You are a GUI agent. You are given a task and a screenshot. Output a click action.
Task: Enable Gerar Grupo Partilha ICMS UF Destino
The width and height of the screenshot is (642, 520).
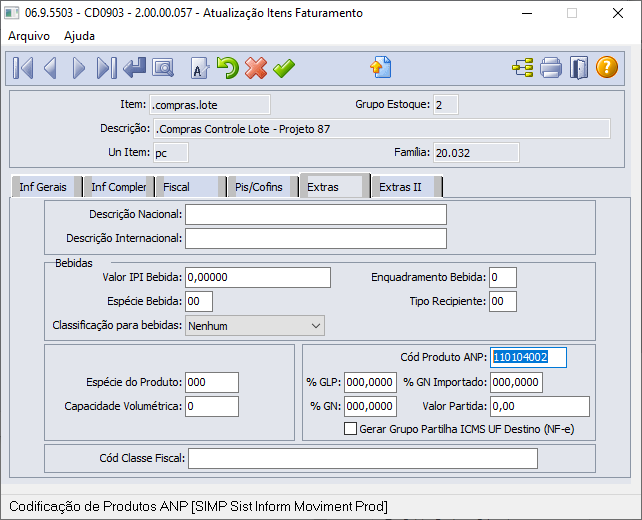point(350,428)
